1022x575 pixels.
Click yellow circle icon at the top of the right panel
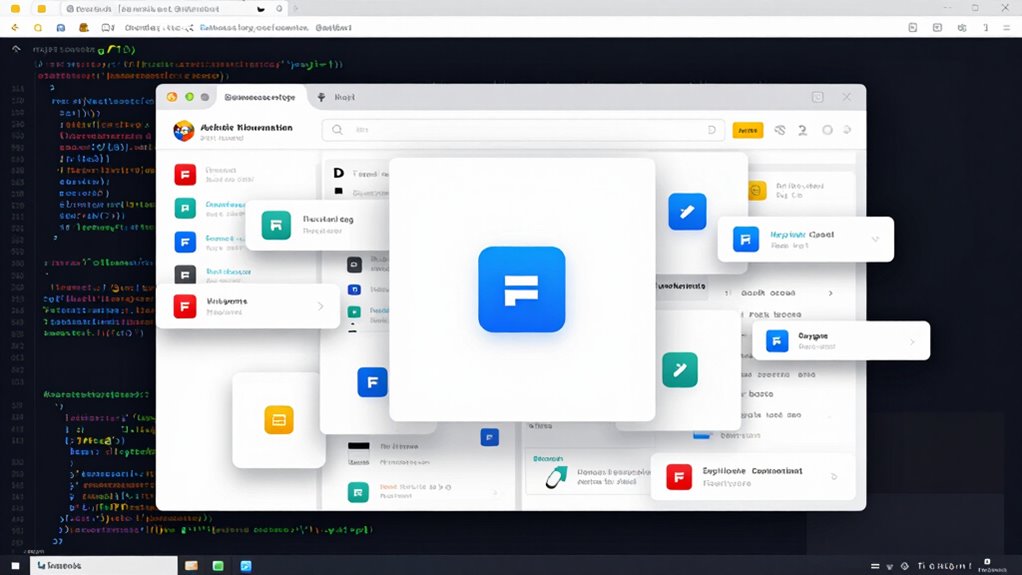(x=757, y=190)
